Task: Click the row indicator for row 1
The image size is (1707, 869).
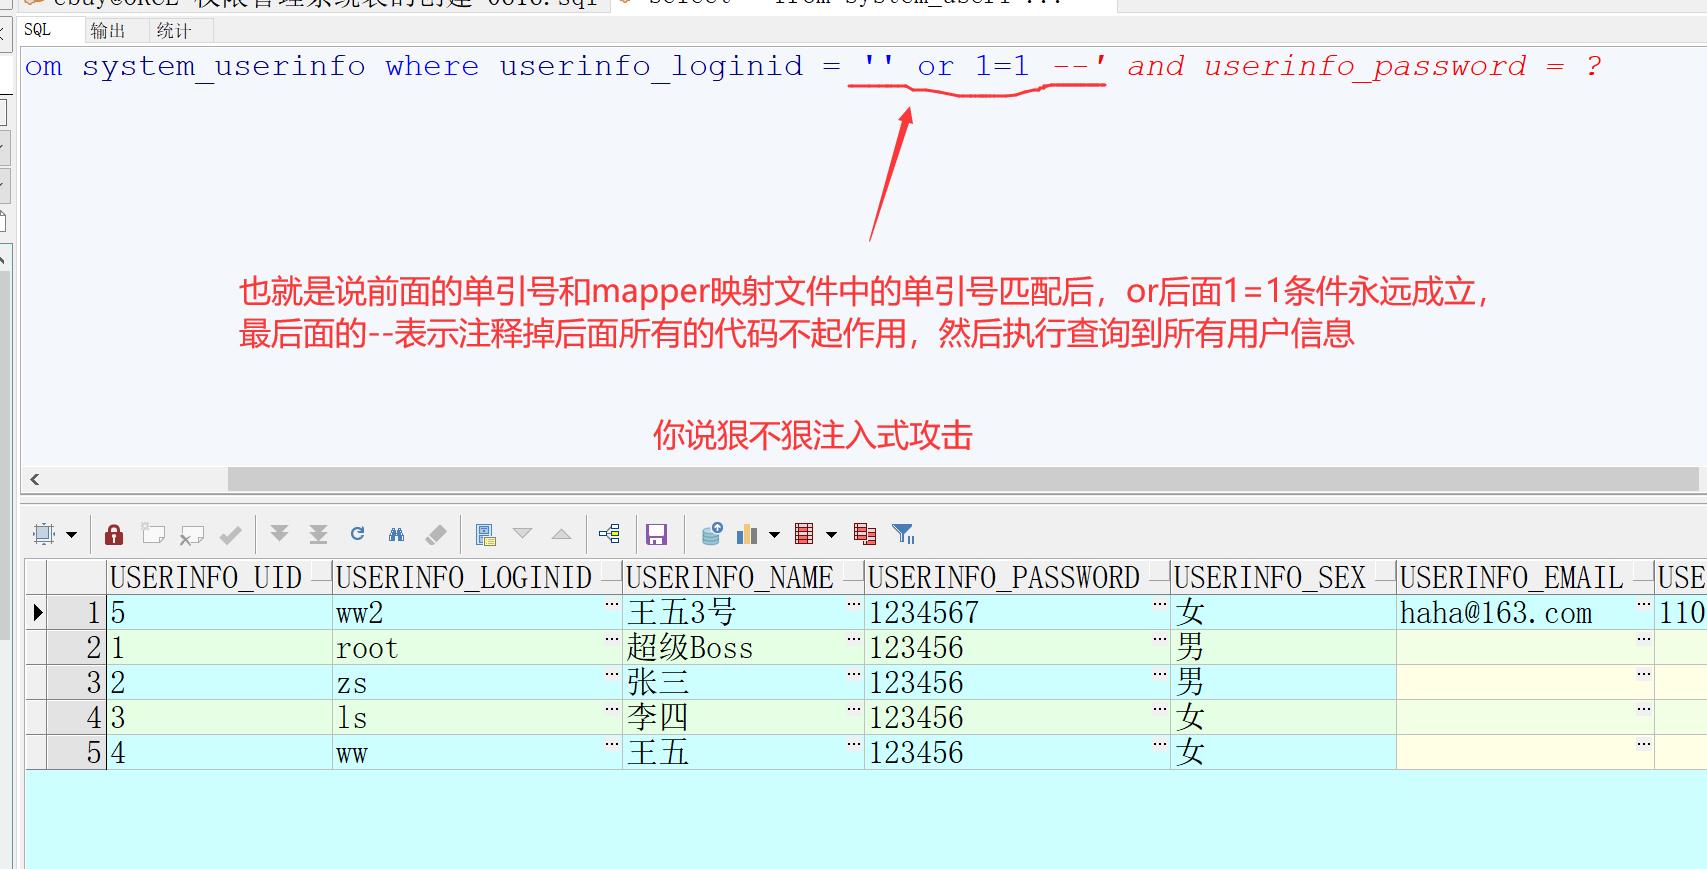Action: (x=36, y=612)
